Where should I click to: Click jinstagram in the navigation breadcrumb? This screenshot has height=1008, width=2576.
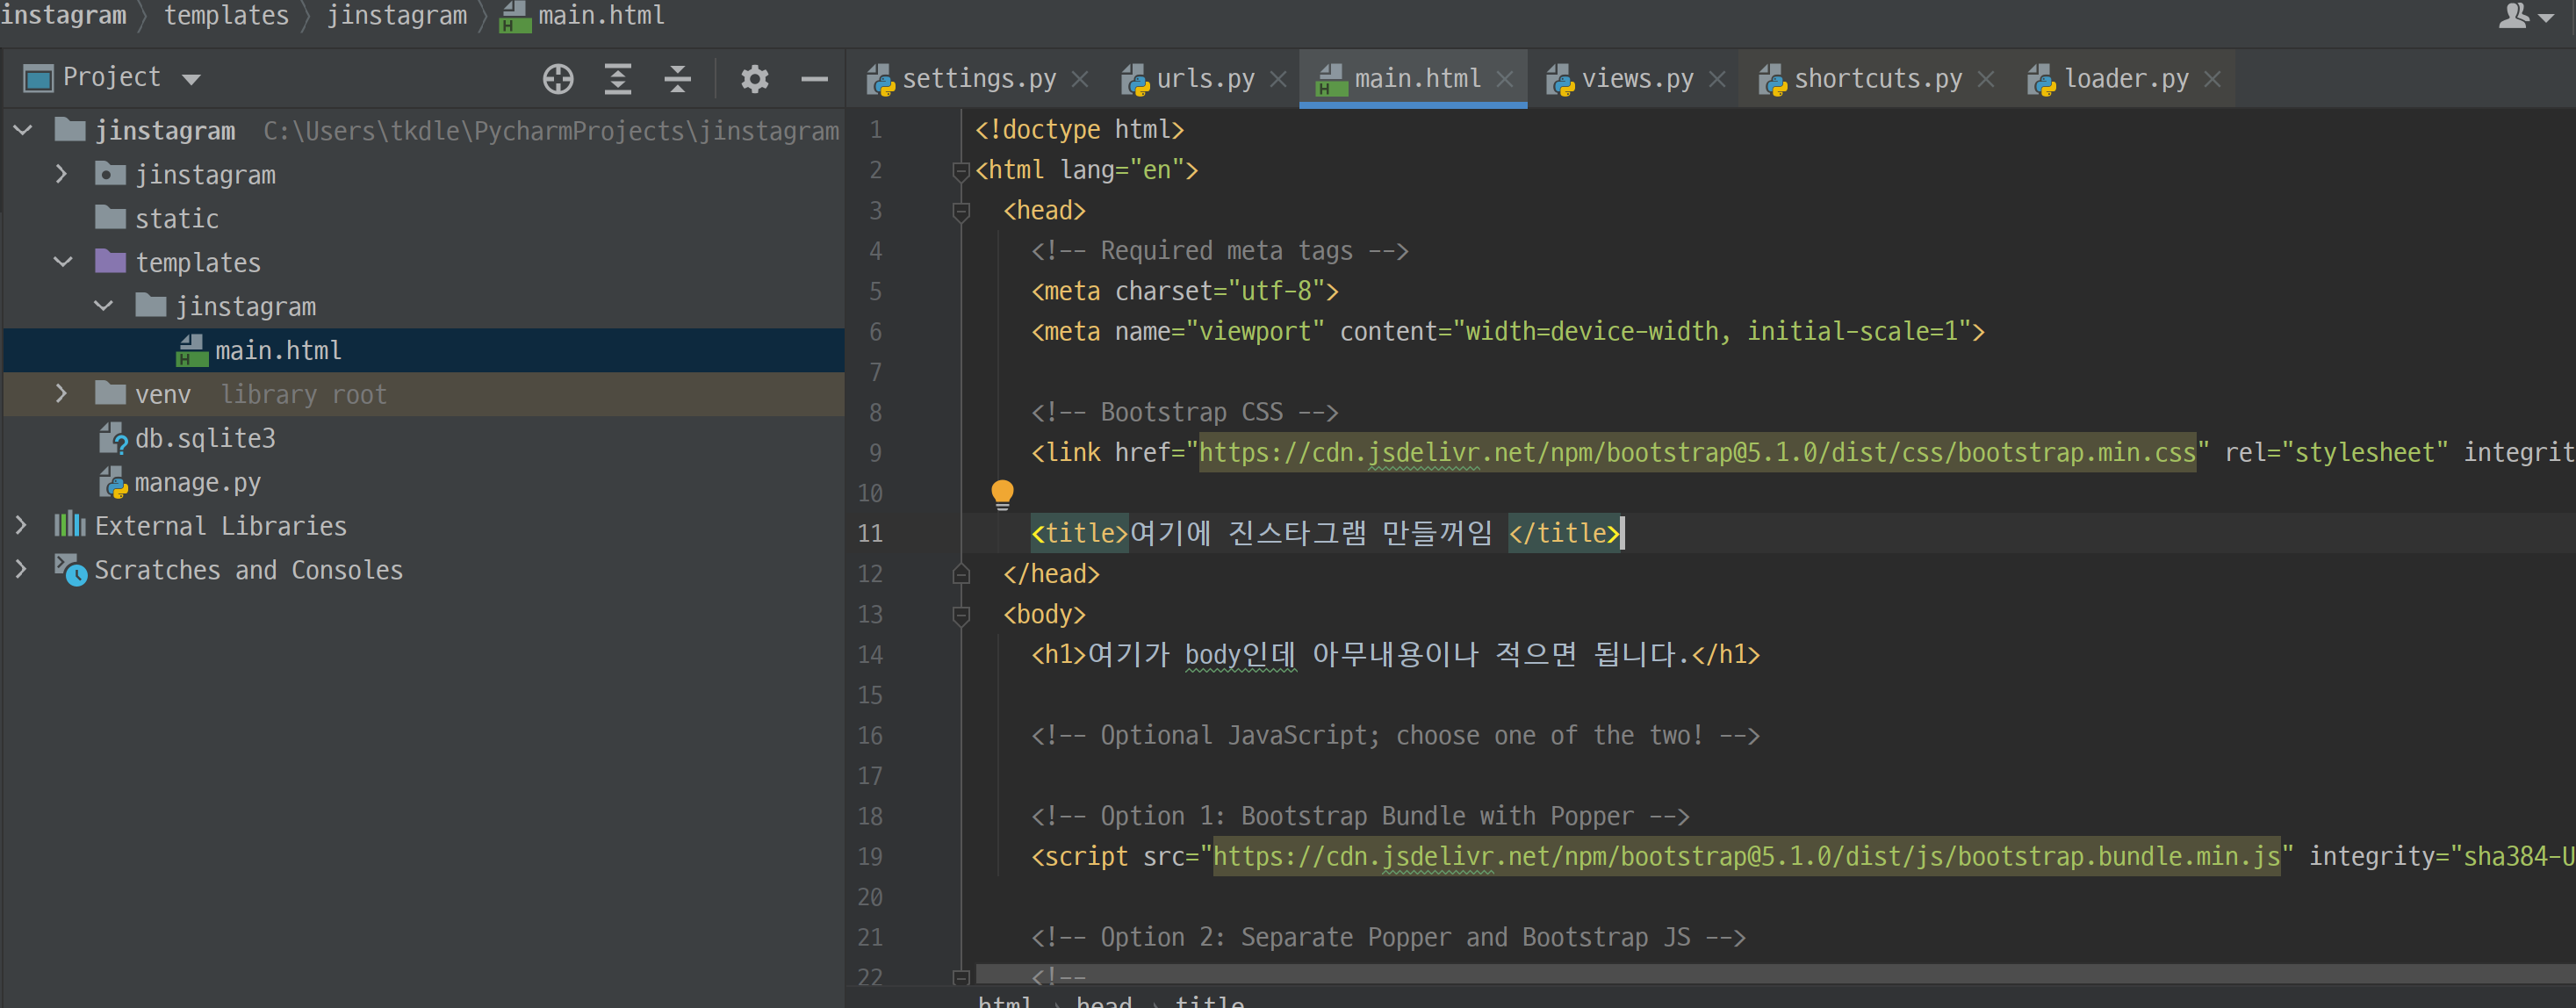(397, 16)
